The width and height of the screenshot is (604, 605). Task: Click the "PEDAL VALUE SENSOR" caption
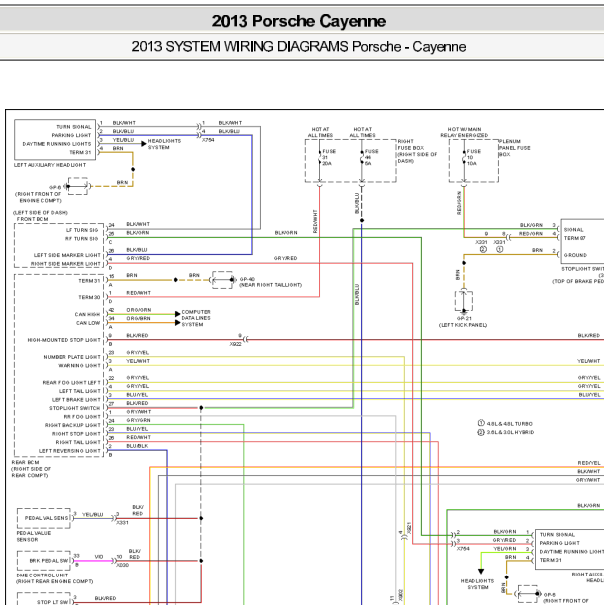34,536
